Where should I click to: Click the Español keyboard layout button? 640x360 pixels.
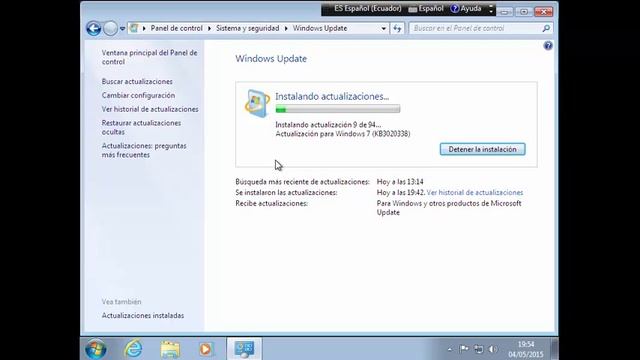coord(426,9)
